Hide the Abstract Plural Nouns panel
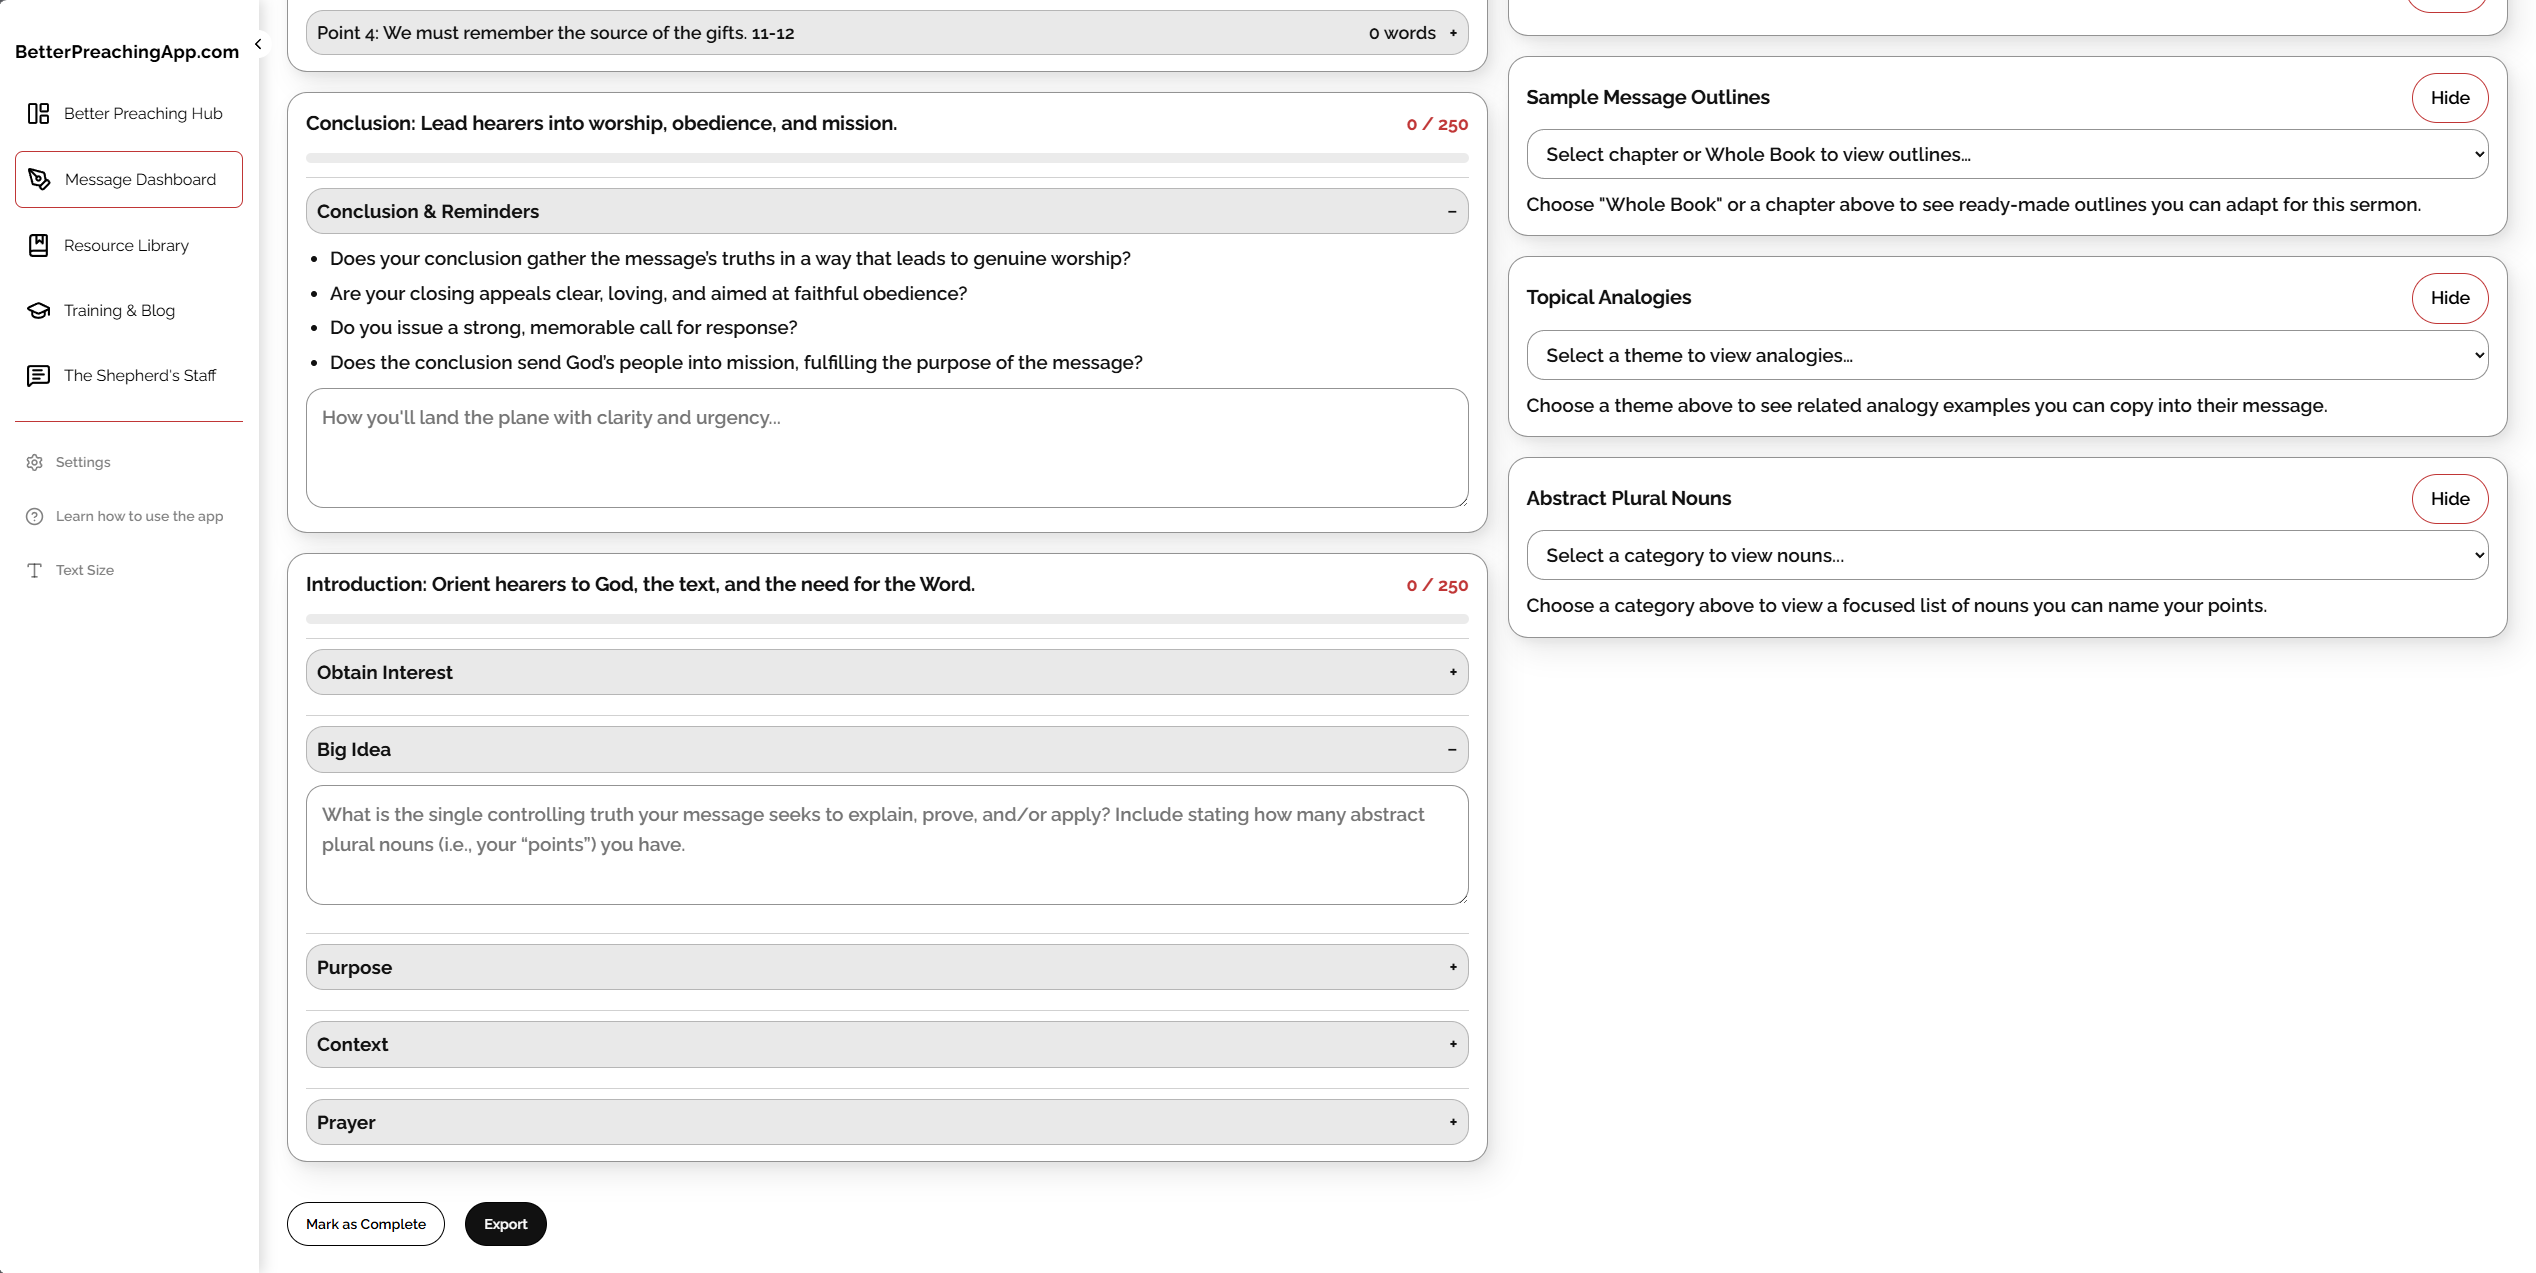Image resolution: width=2536 pixels, height=1273 pixels. (x=2449, y=498)
